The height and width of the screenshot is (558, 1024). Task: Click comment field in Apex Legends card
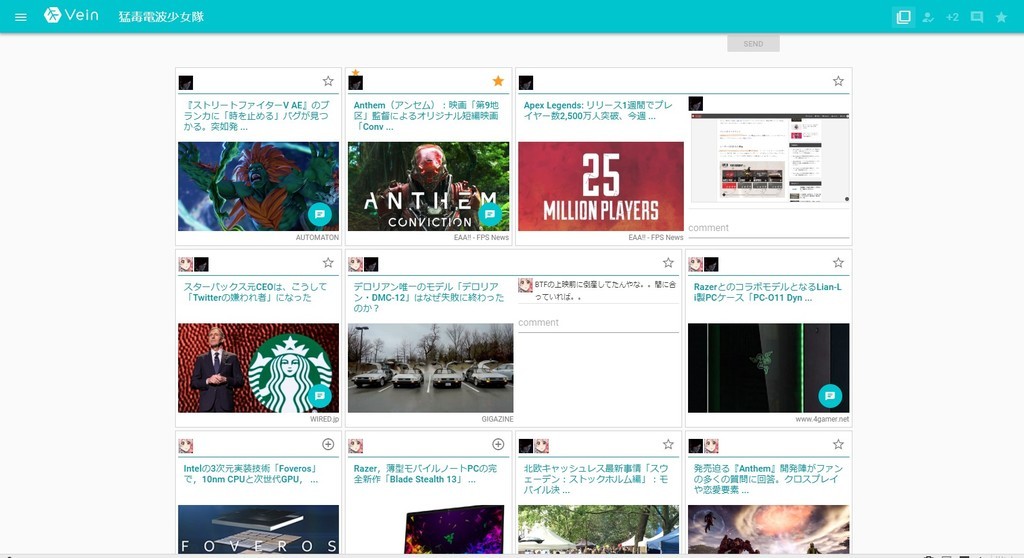(769, 228)
